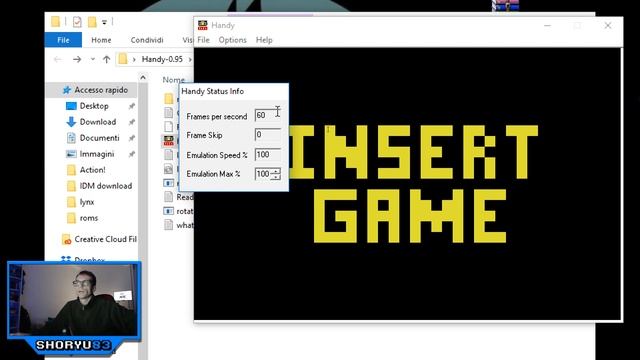640x360 pixels.
Task: Select the Handy executable icon in file list
Action: [169, 141]
